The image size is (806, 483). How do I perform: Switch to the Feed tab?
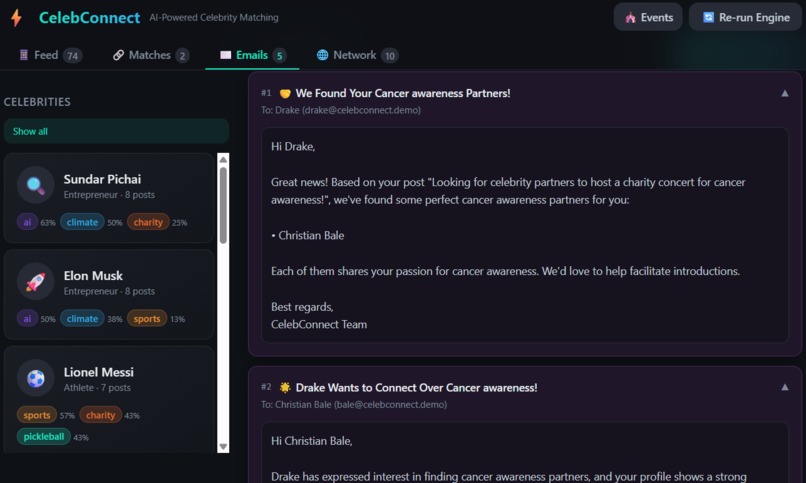coord(50,55)
